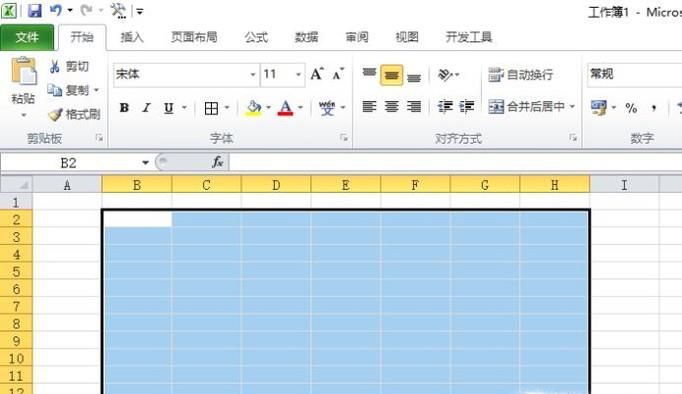Switch to the 公式 (Formulas) tab
Screen dimensions: 682x394
(x=256, y=37)
